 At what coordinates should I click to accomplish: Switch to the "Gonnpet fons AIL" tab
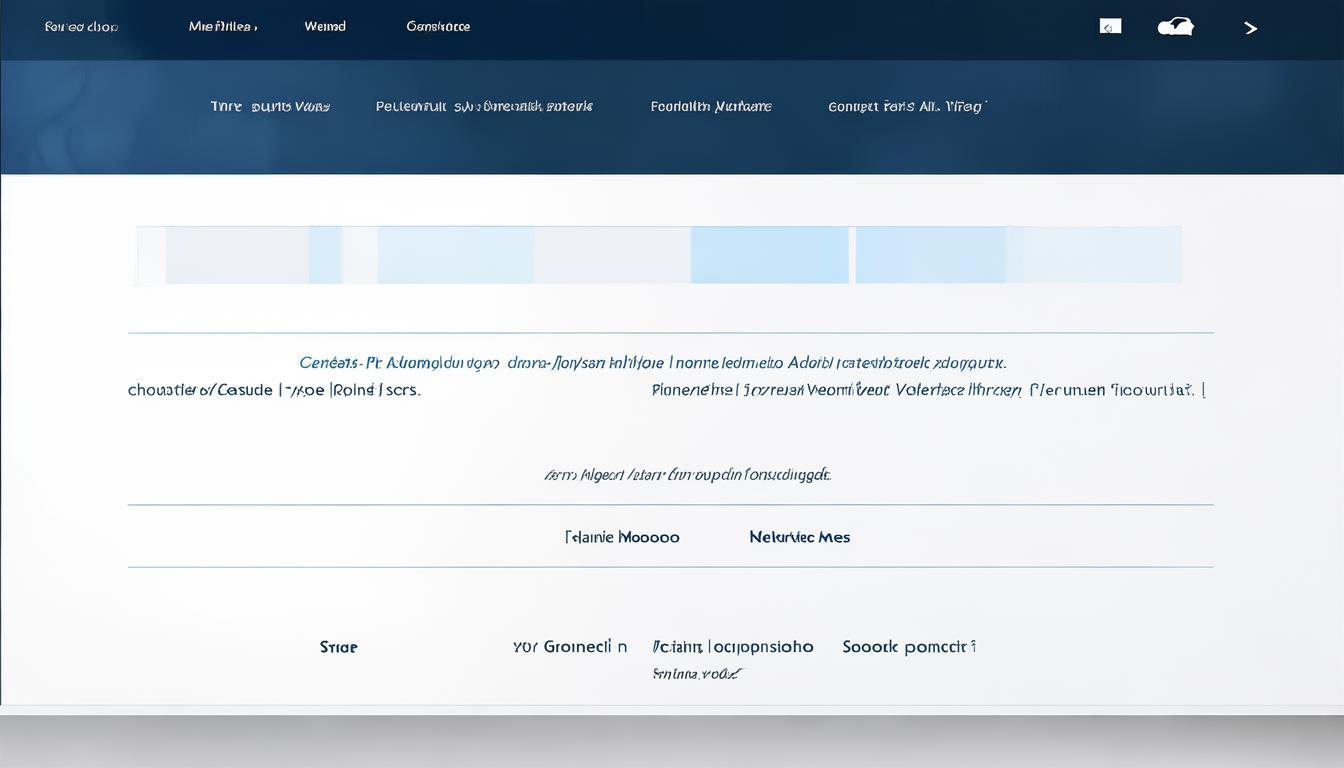tap(907, 106)
